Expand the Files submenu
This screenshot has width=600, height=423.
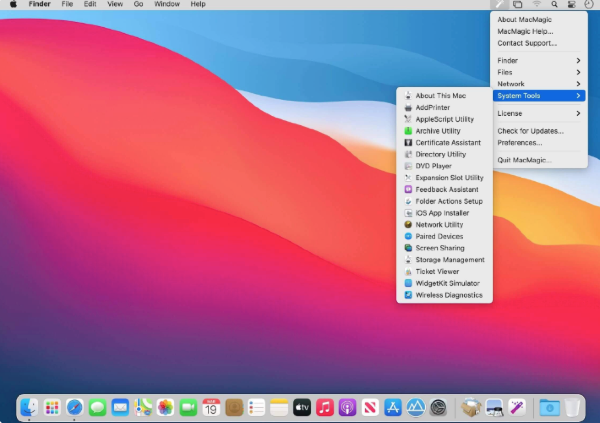point(539,72)
